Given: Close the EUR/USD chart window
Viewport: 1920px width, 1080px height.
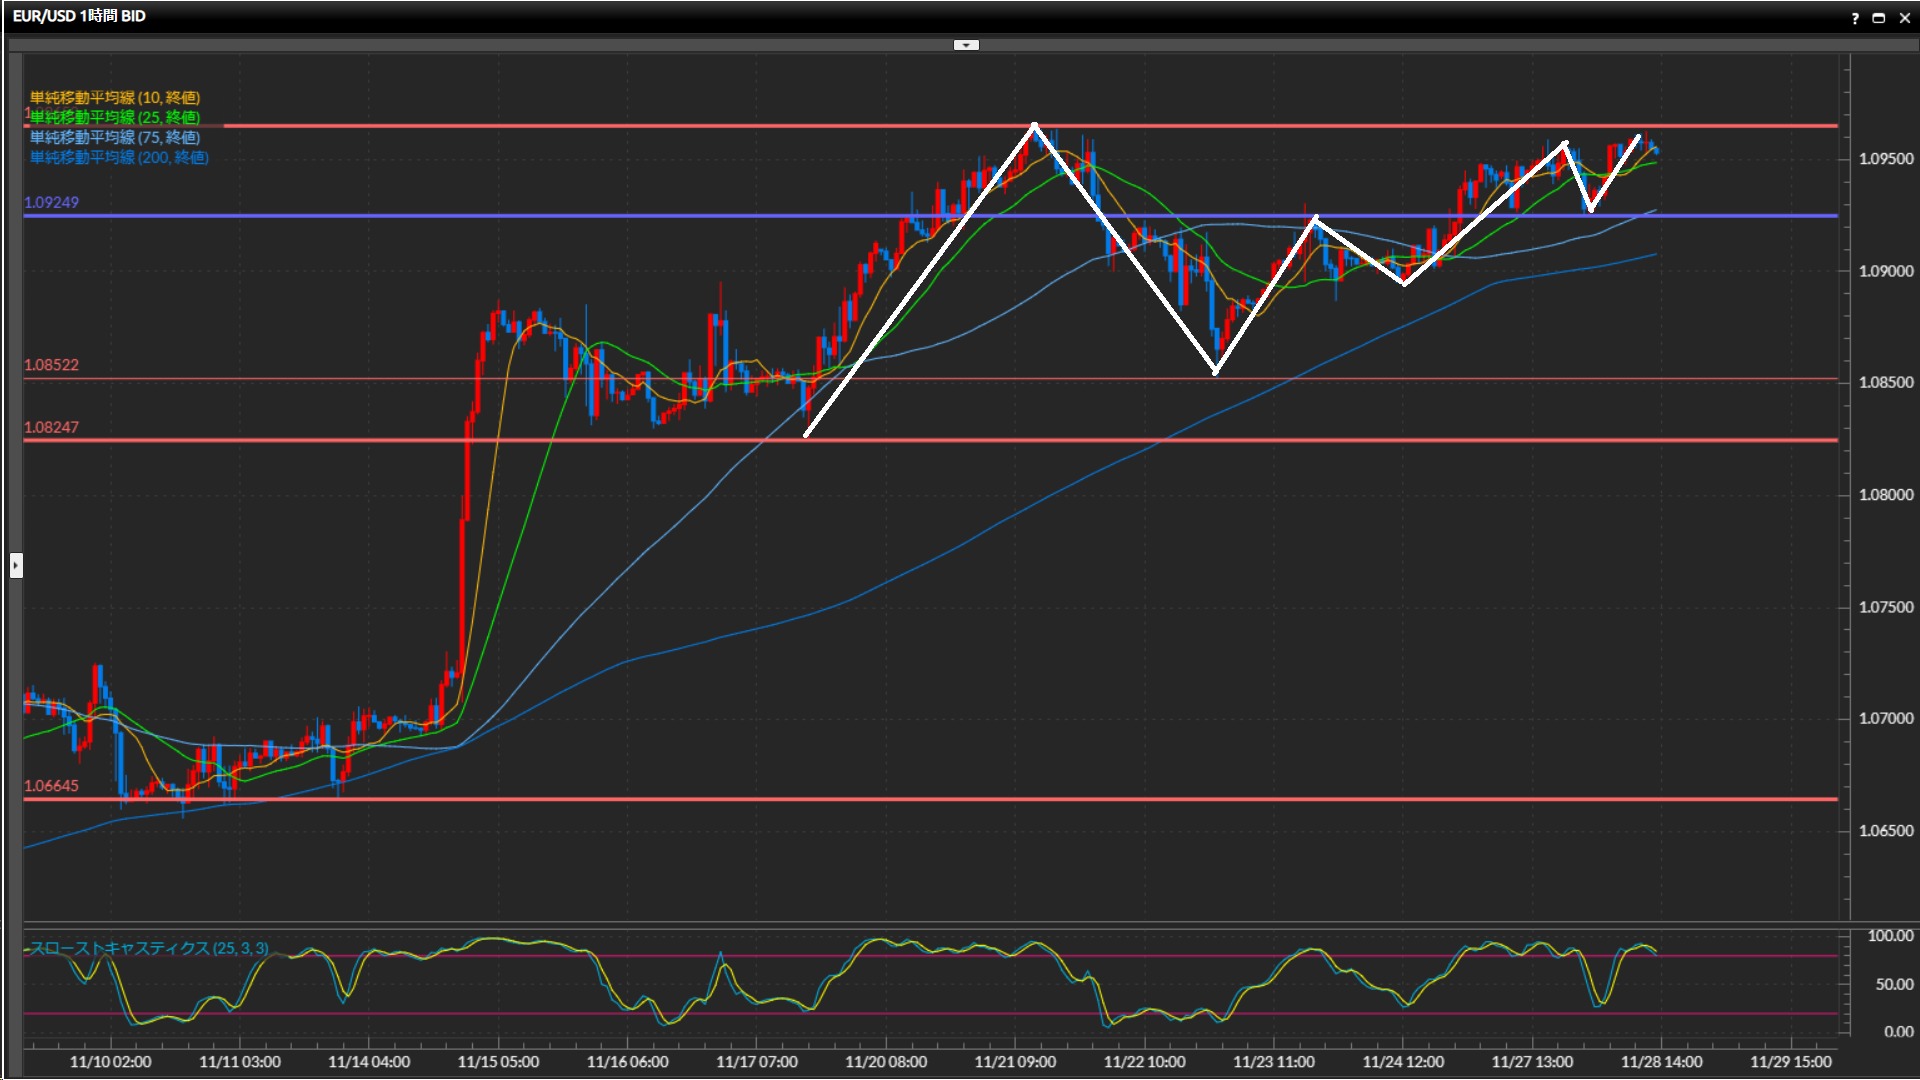Looking at the screenshot, I should coord(1904,18).
